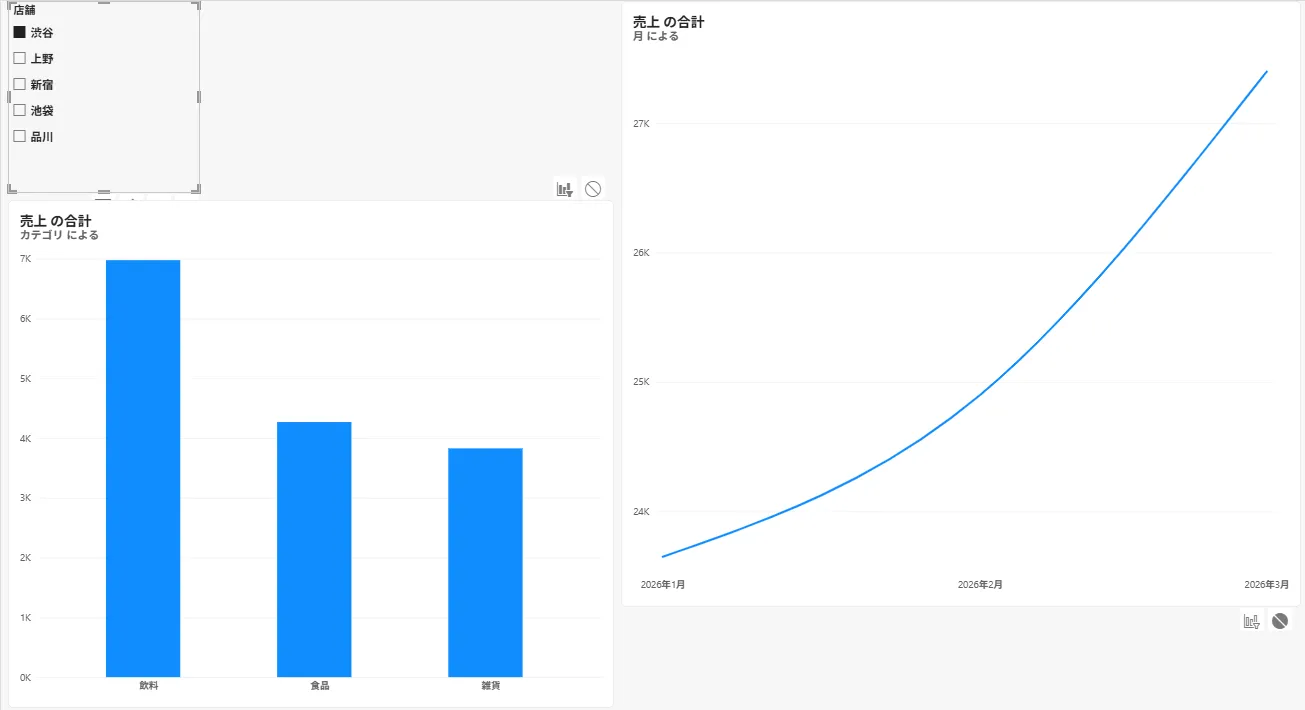Check the 上野 store checkbox
This screenshot has height=710, width=1305.
point(19,58)
